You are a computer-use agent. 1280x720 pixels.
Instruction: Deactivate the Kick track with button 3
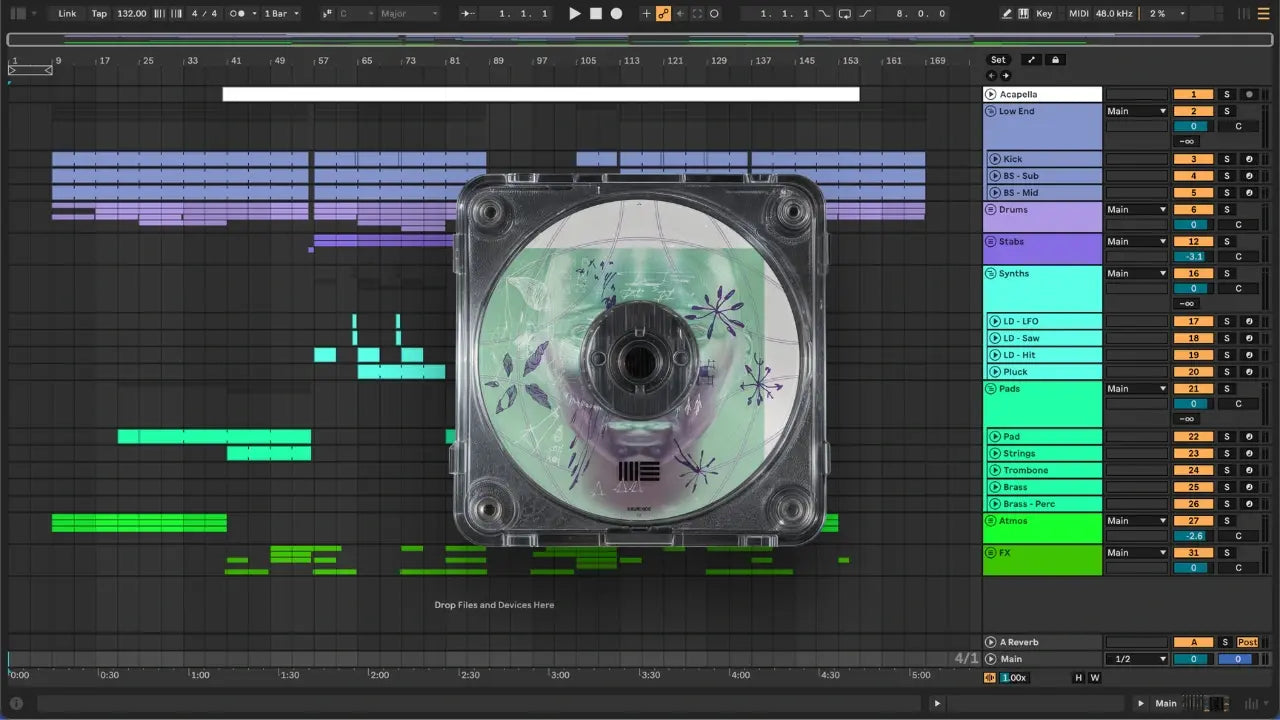pyautogui.click(x=1193, y=159)
